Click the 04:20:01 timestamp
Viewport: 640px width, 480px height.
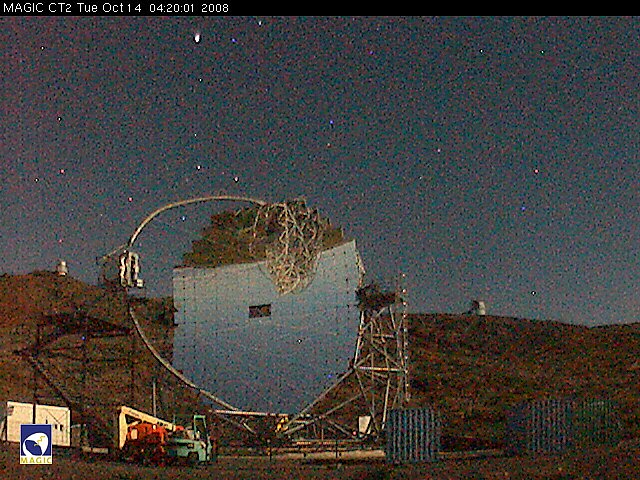pyautogui.click(x=176, y=7)
